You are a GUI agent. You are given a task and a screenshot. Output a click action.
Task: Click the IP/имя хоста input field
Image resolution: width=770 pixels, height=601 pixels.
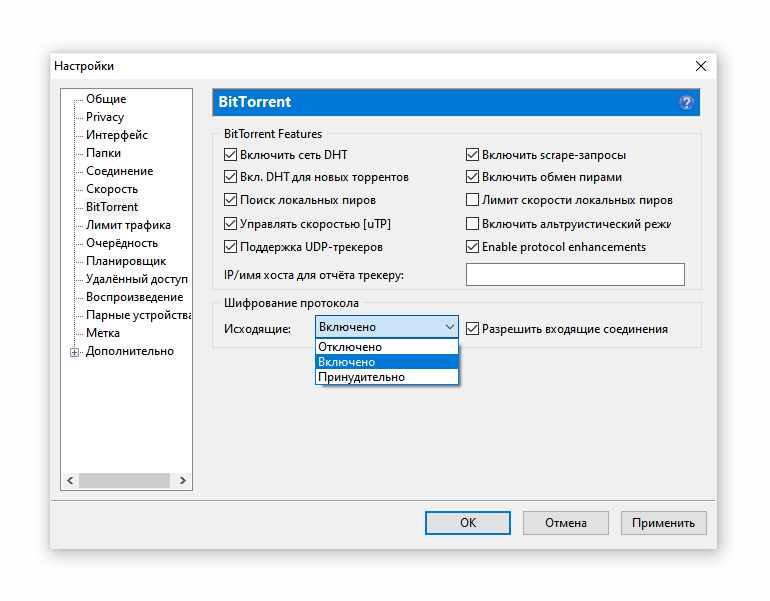575,274
